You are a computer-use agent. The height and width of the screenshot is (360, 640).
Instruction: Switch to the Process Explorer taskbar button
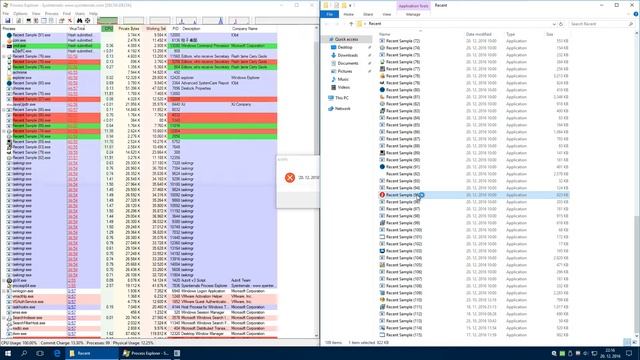click(x=145, y=353)
